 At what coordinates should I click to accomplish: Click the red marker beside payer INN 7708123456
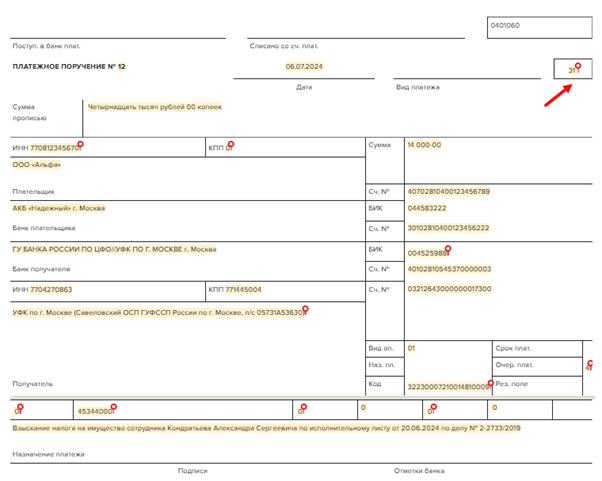click(81, 145)
